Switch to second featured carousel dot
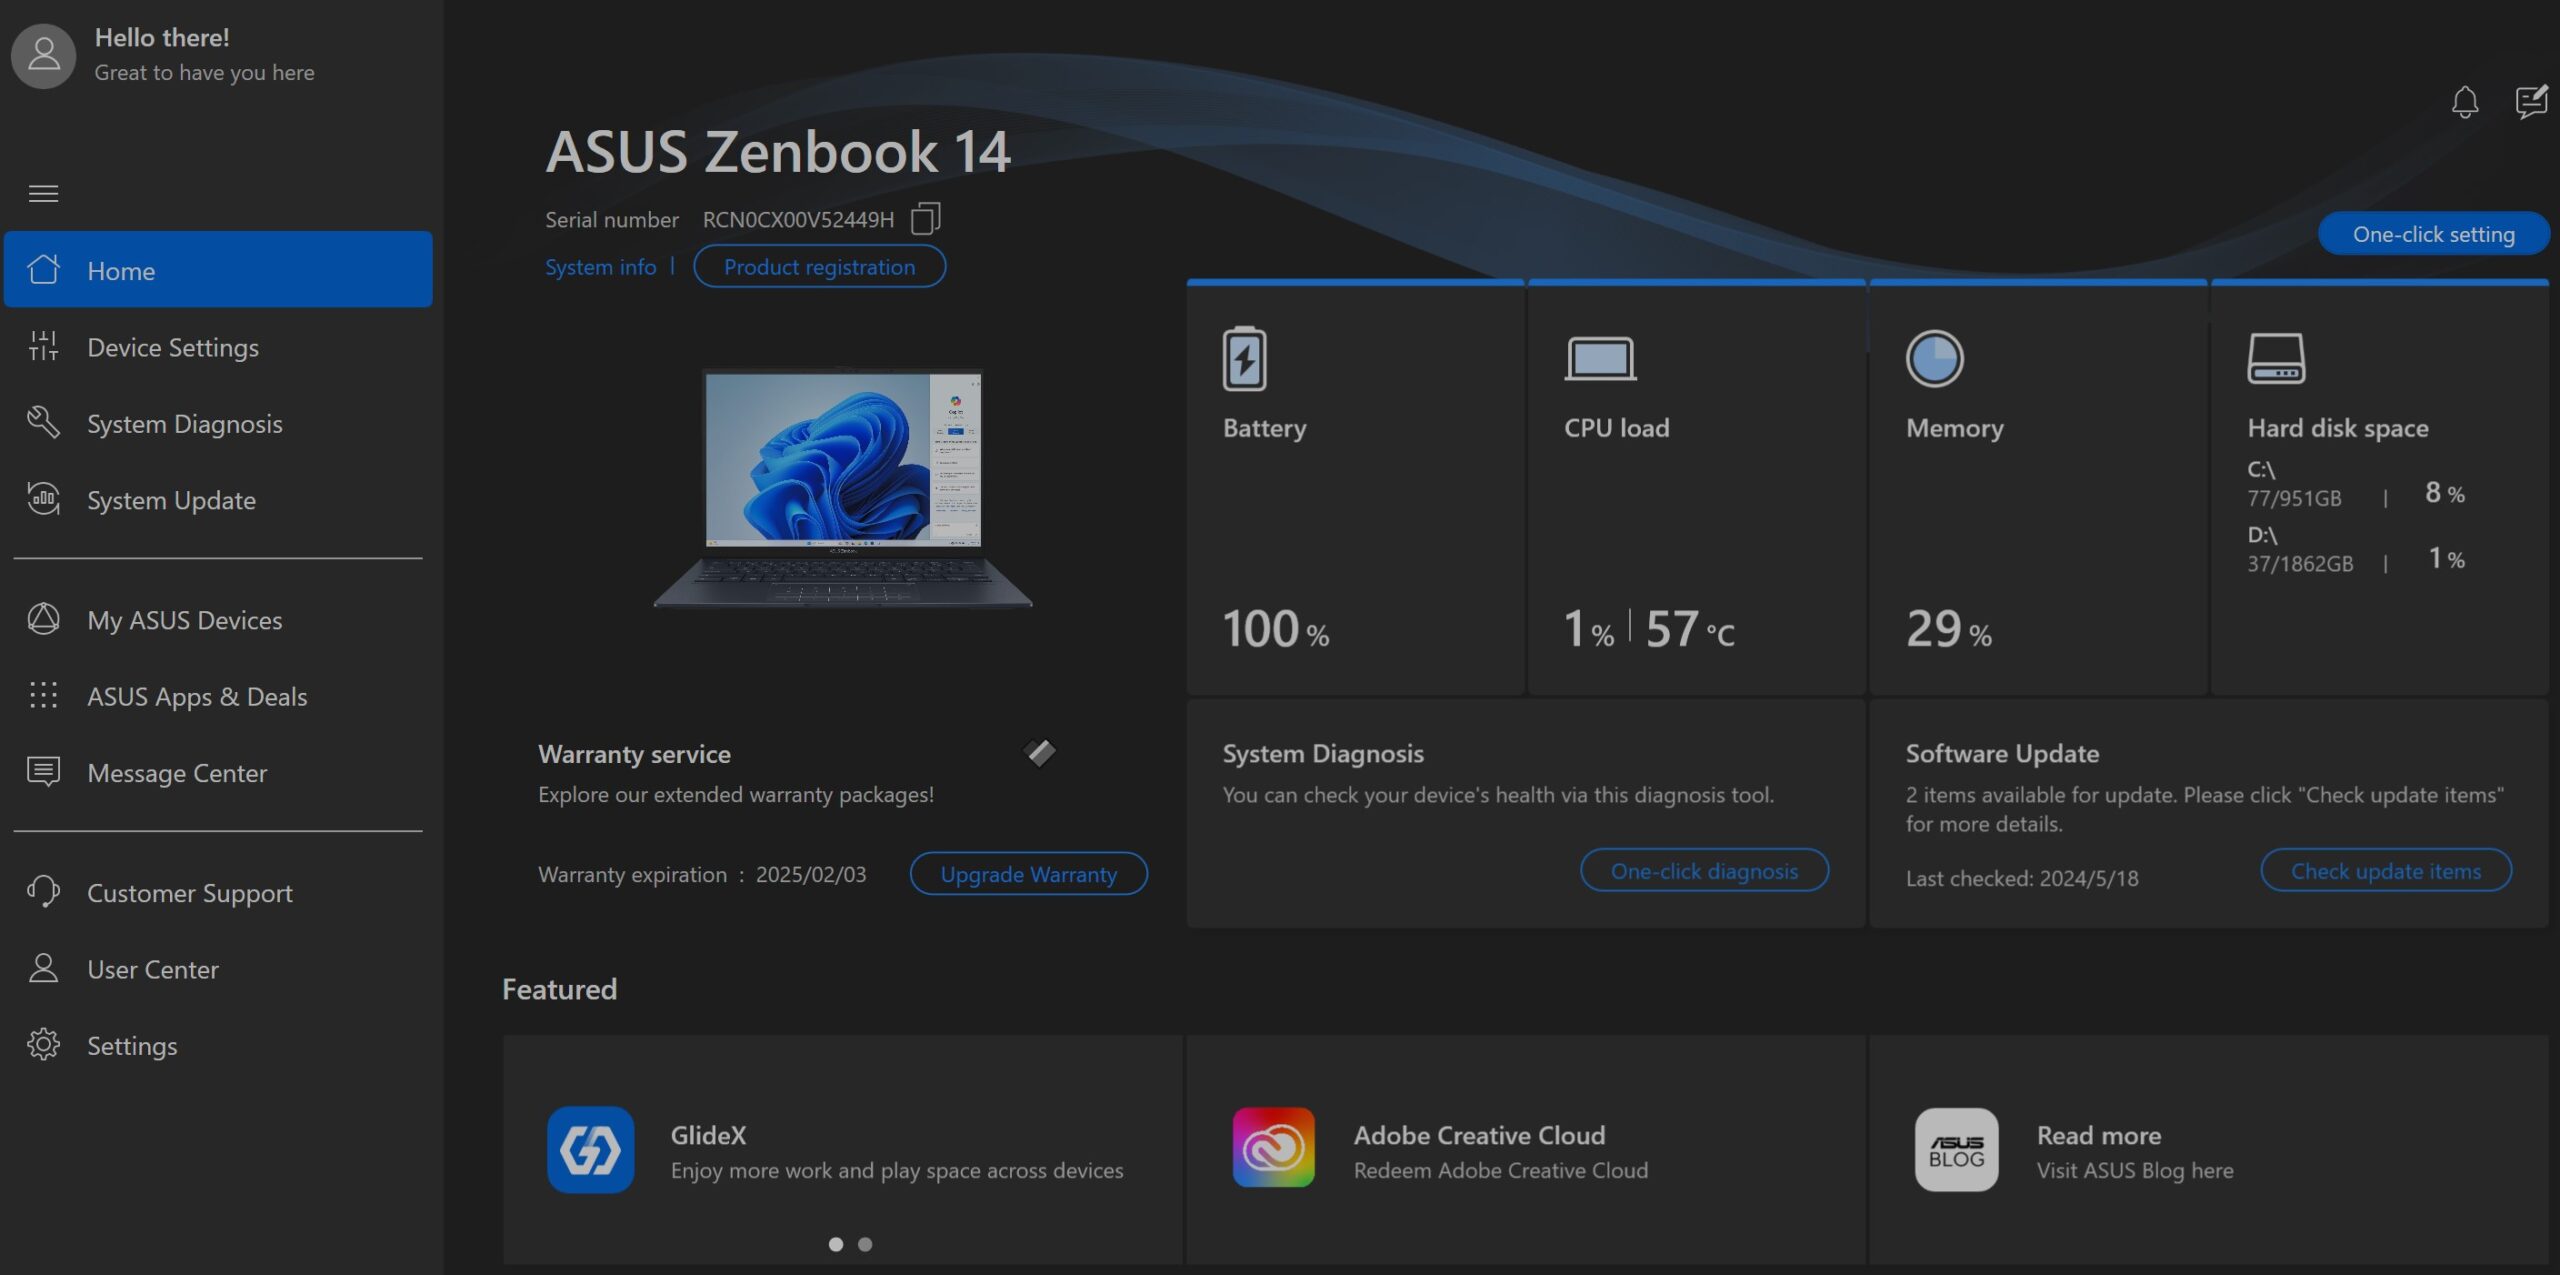This screenshot has width=2560, height=1275. 865,1244
